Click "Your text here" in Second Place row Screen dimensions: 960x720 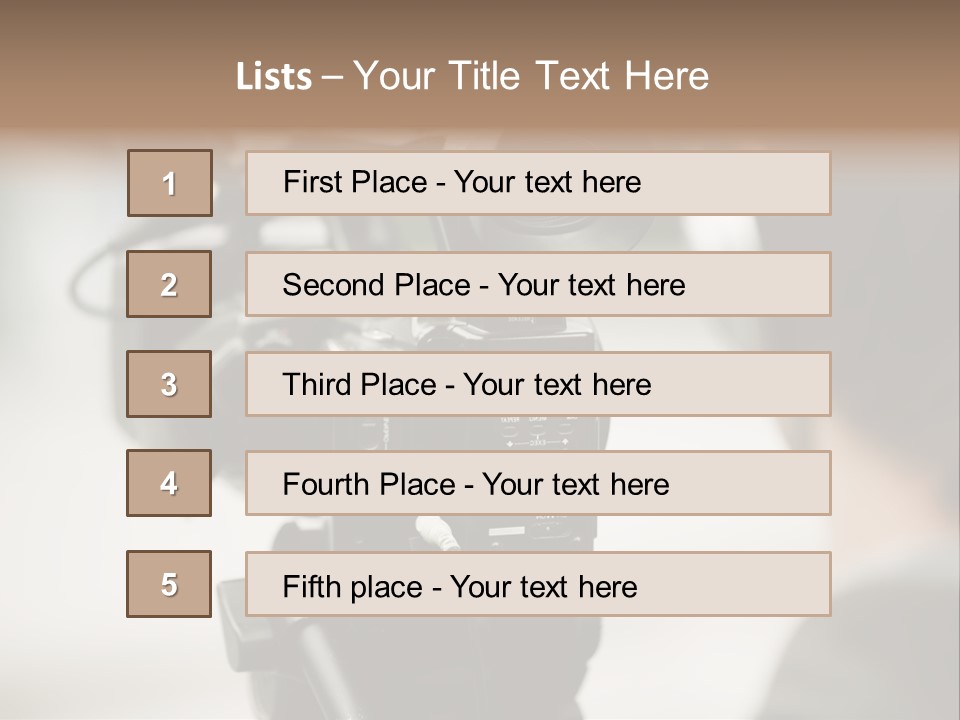[x=591, y=285]
